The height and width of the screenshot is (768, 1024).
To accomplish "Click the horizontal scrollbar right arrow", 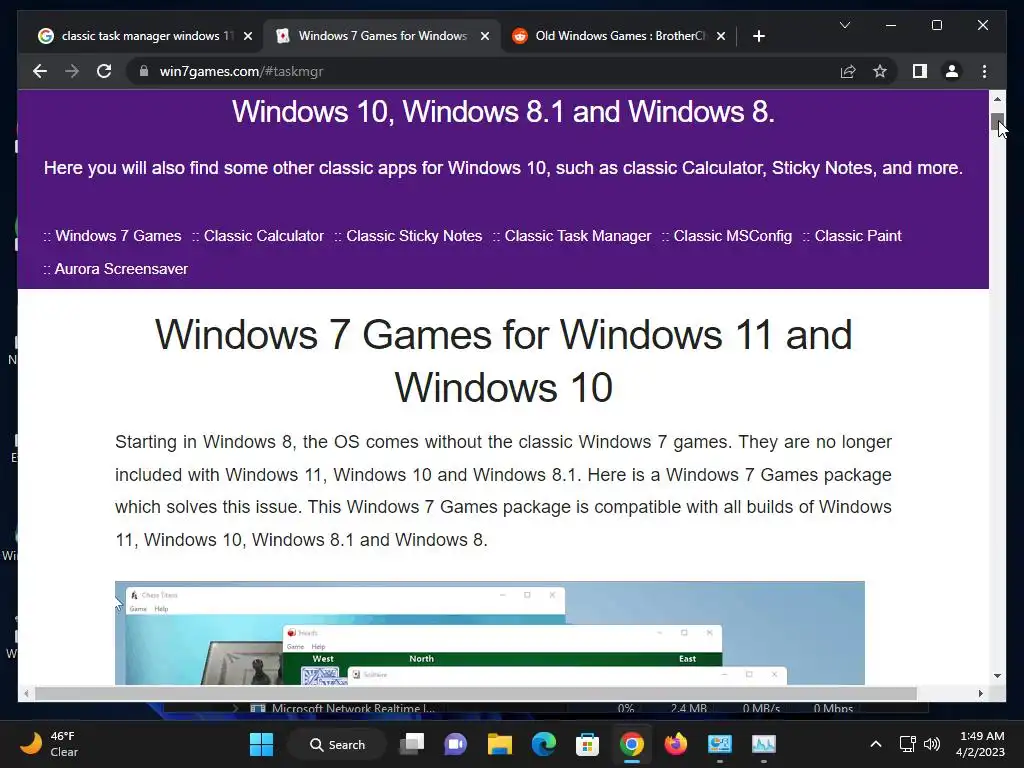I will (x=980, y=694).
